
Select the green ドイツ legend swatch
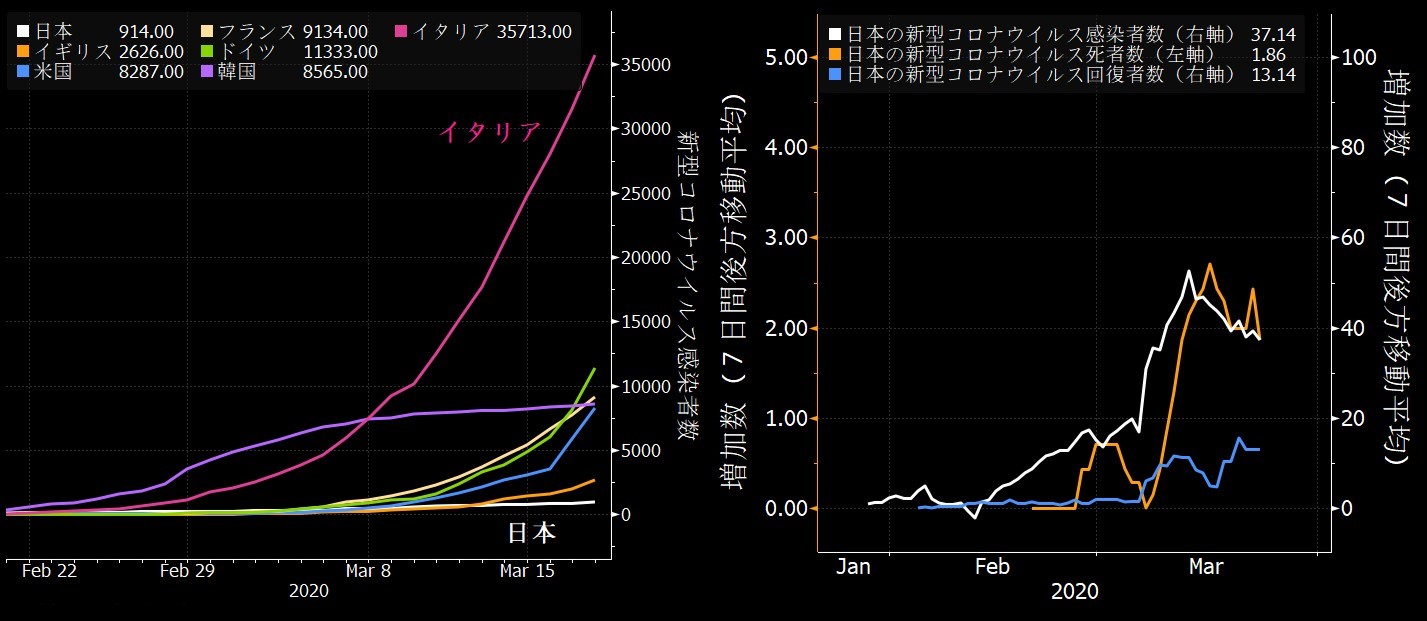tap(206, 51)
